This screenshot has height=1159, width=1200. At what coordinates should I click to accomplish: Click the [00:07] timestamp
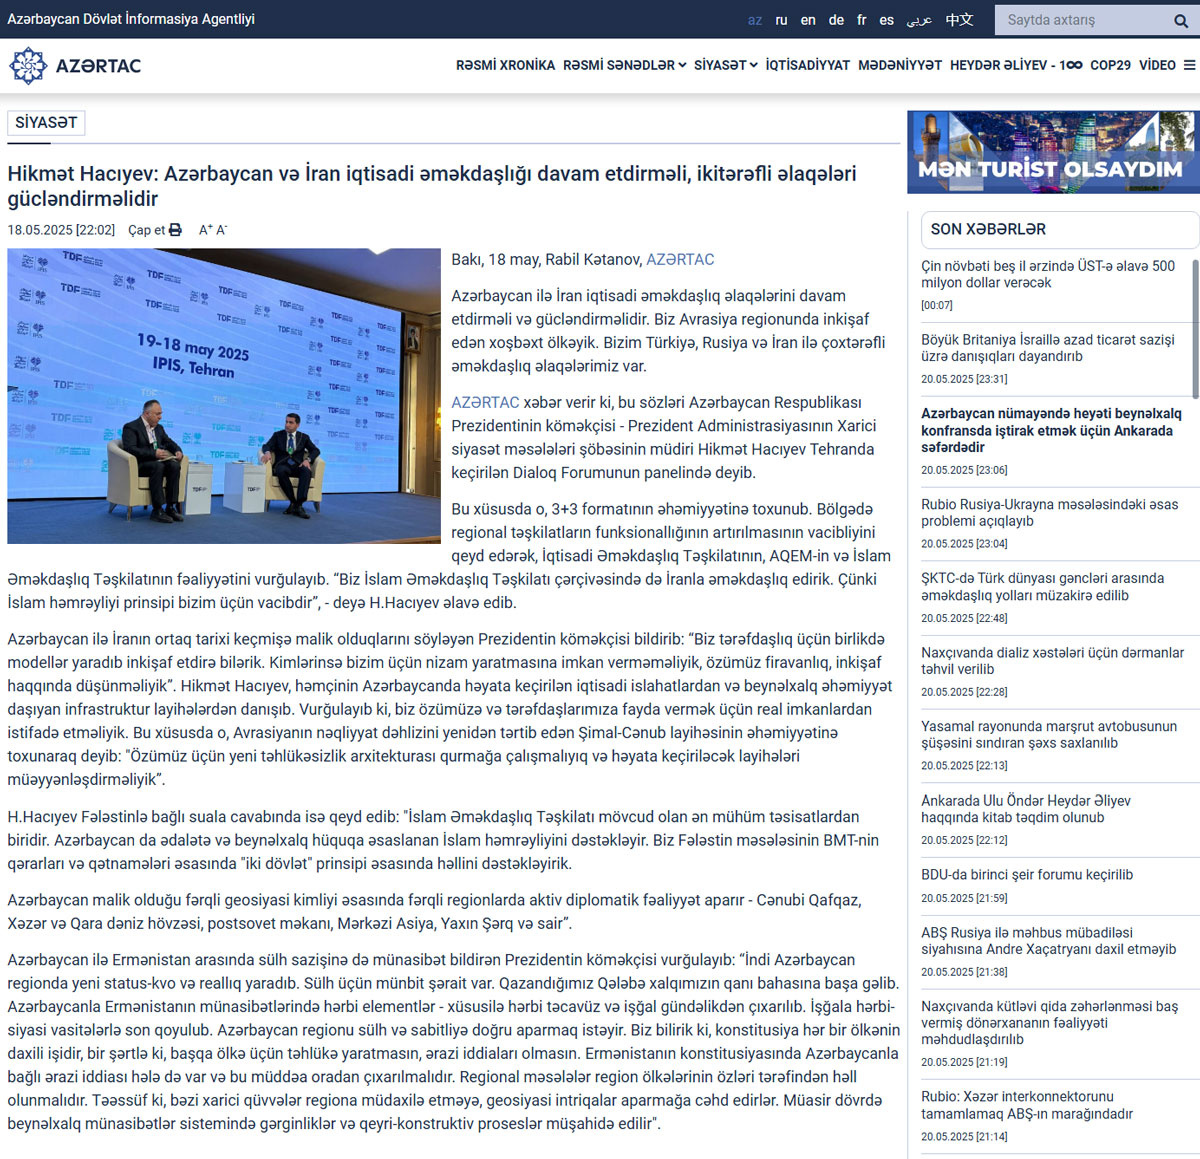tap(937, 305)
